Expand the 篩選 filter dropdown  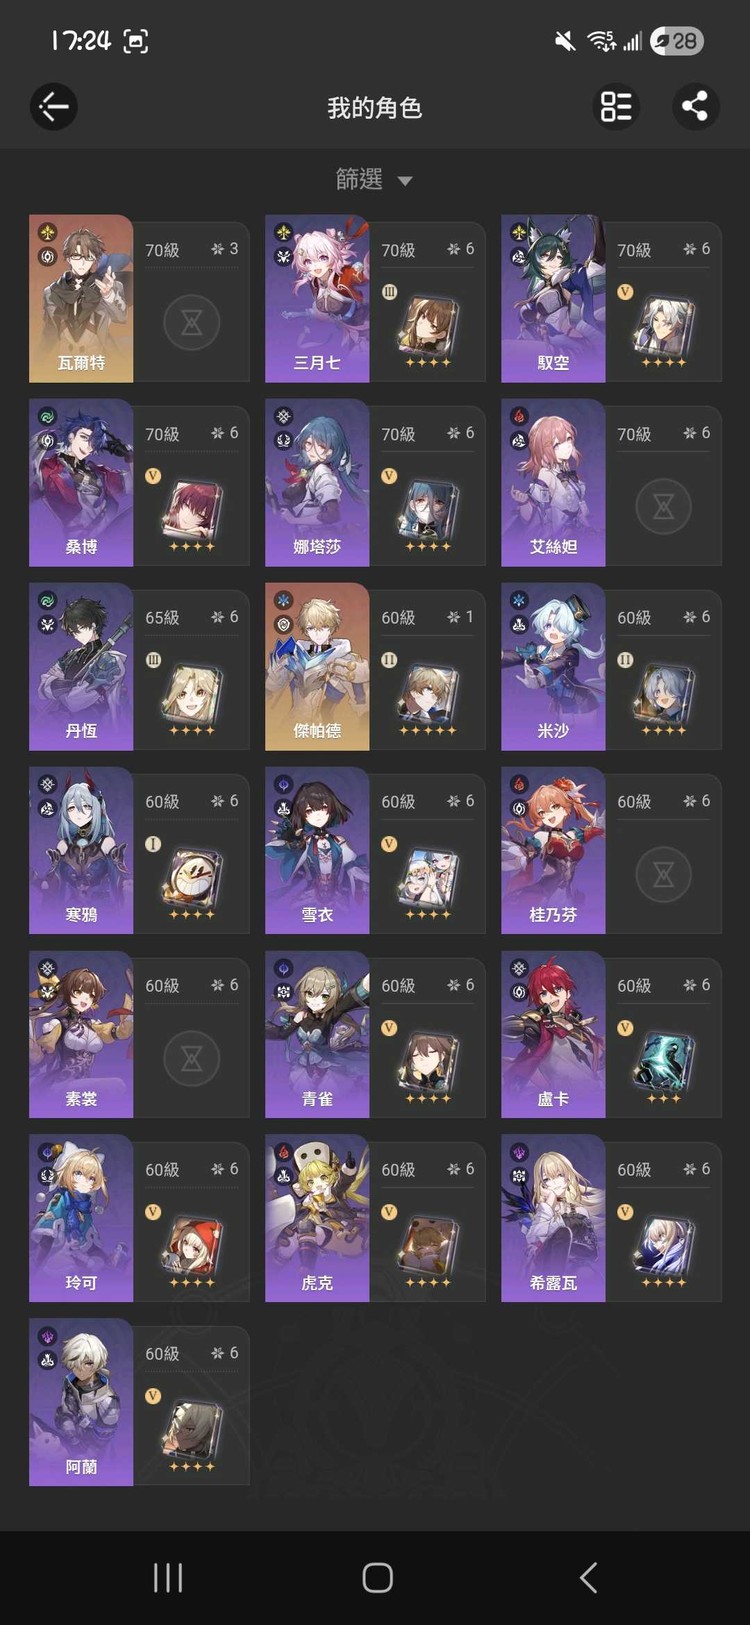click(374, 180)
